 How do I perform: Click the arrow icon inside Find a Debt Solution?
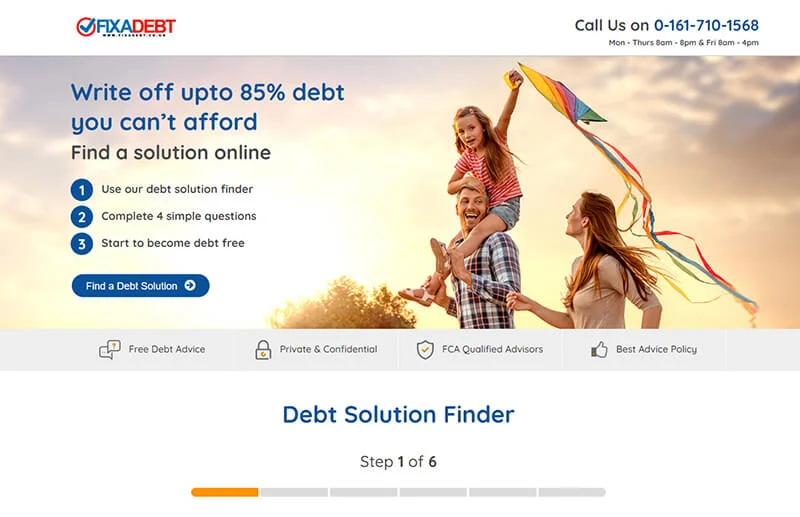[190, 285]
